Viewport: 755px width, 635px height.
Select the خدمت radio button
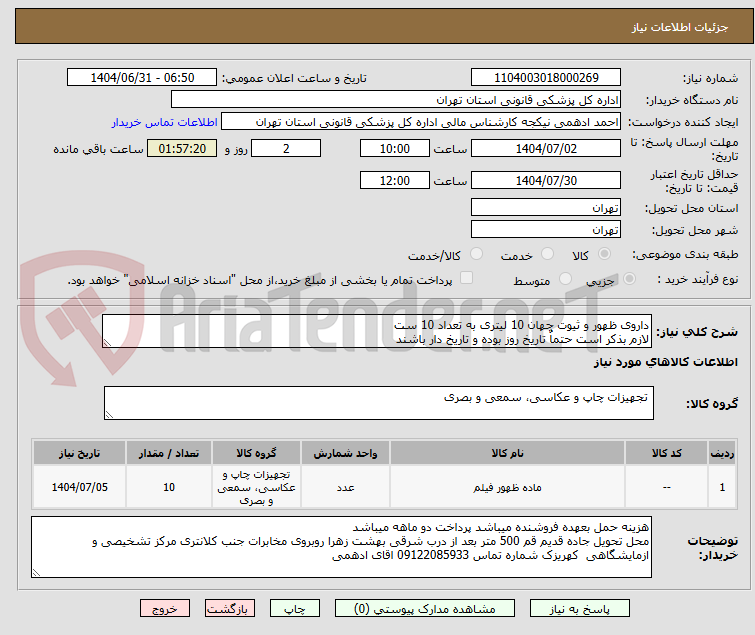click(x=547, y=253)
